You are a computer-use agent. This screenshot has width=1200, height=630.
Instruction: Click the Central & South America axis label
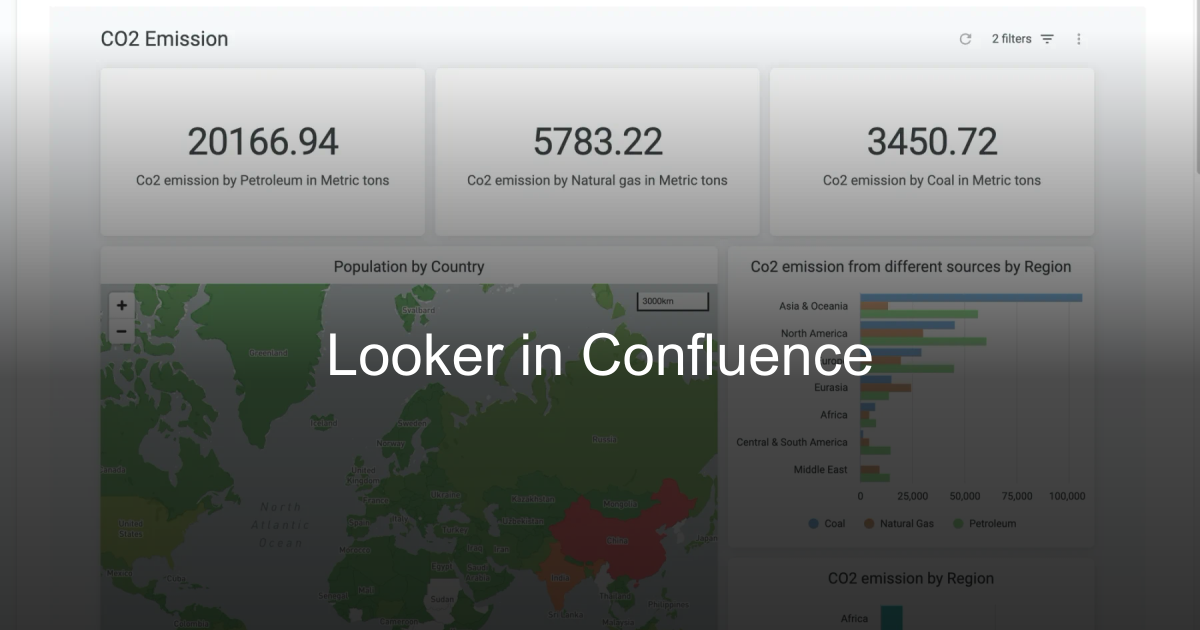click(x=792, y=442)
